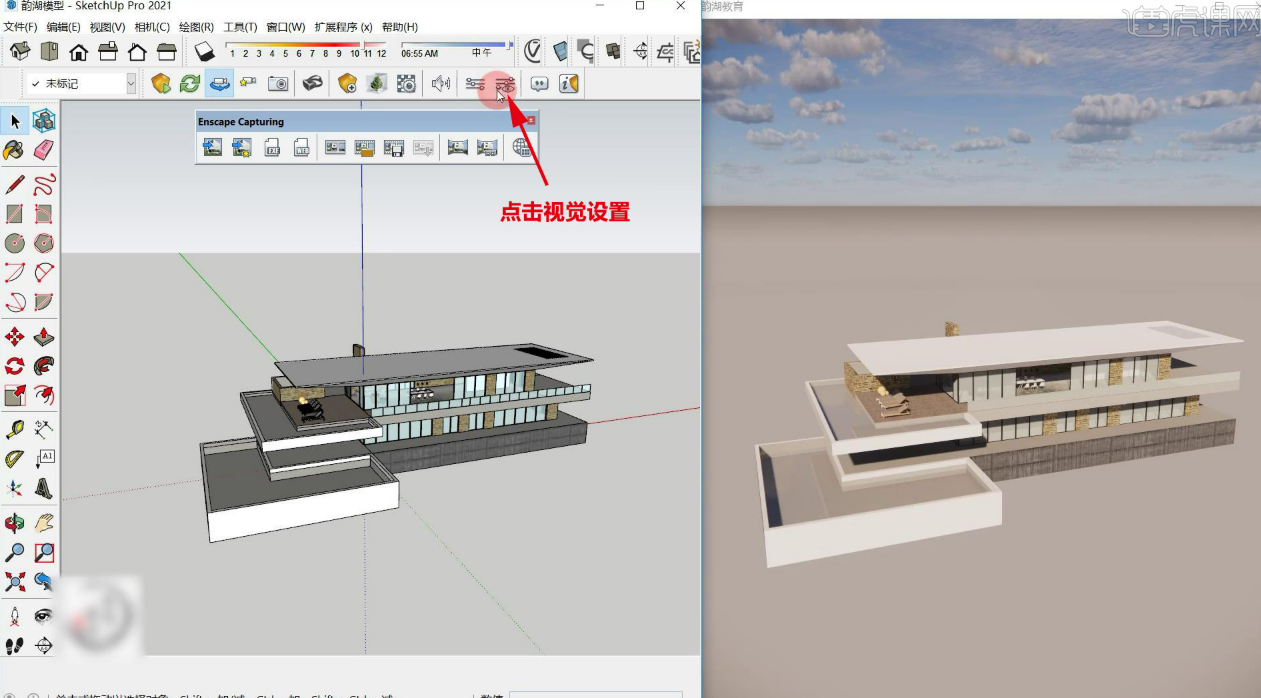Select the 3D Text tool
The height and width of the screenshot is (698, 1261).
44,488
